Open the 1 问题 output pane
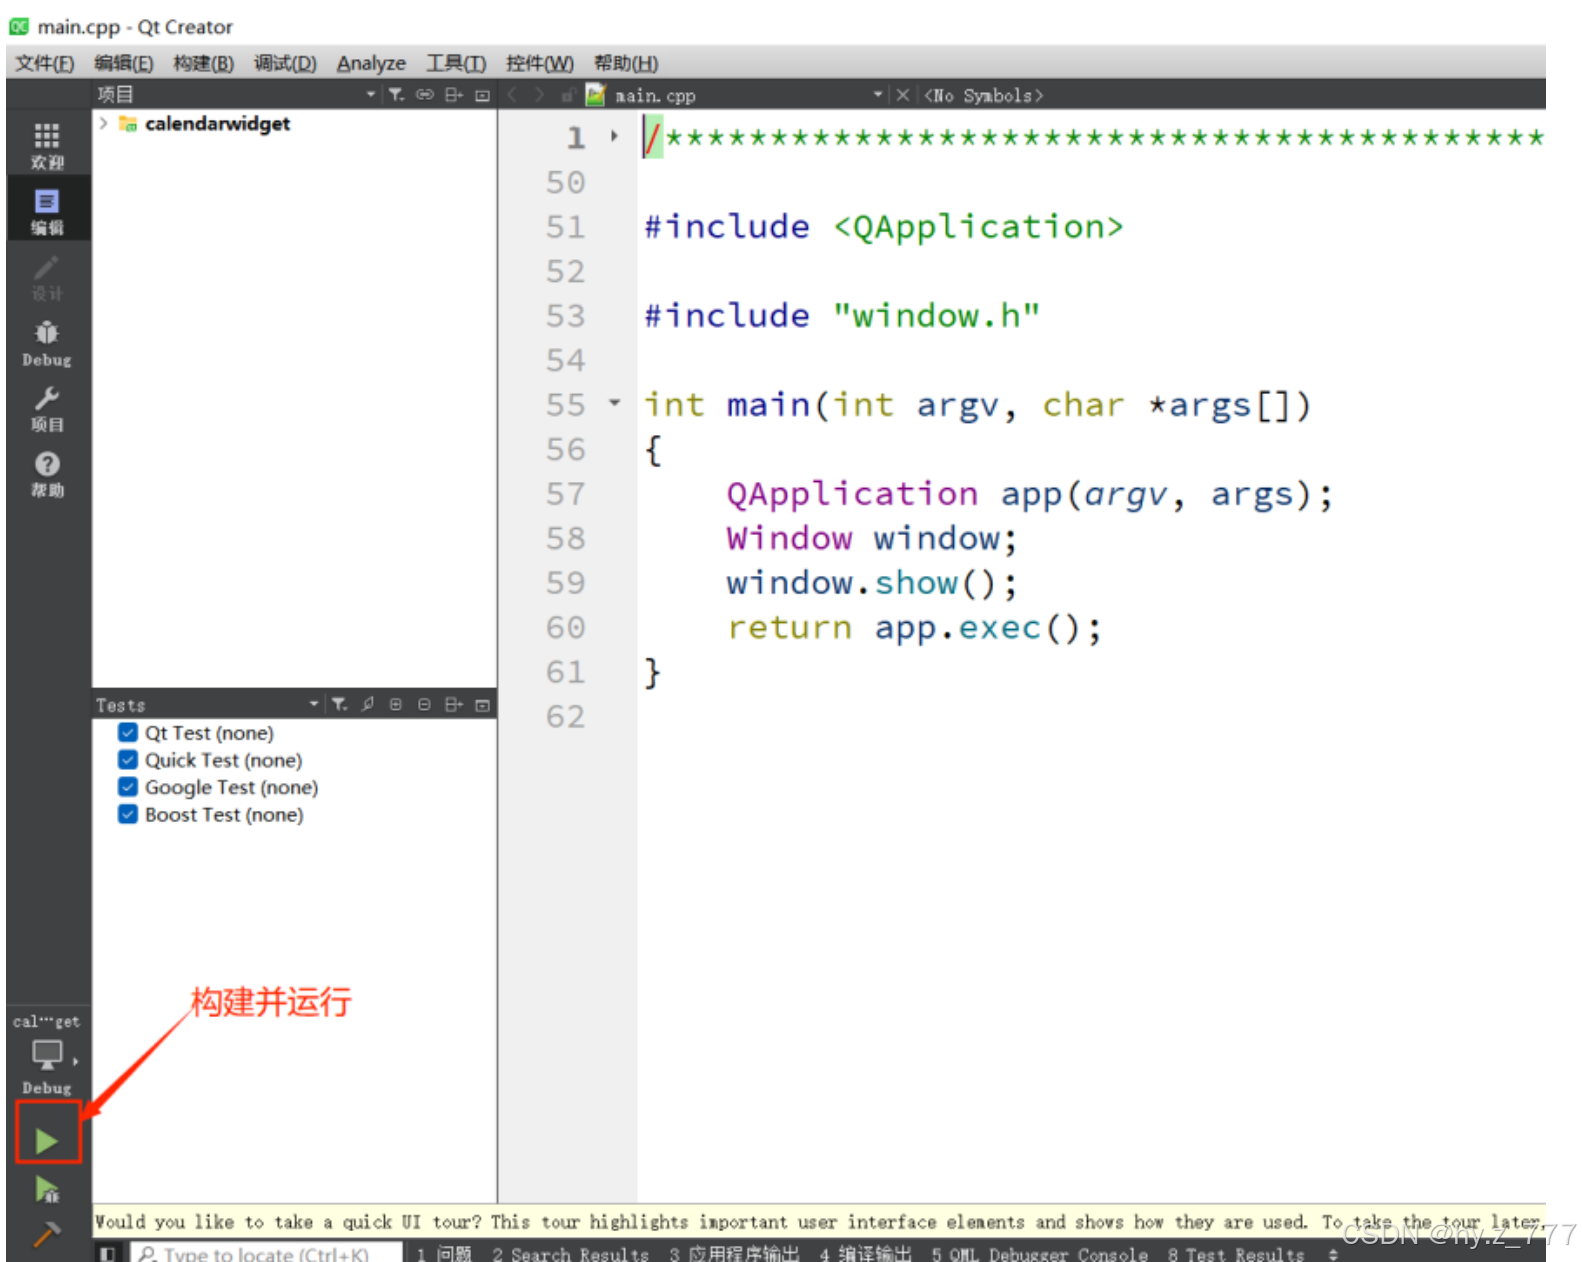The width and height of the screenshot is (1582, 1262). click(x=443, y=1253)
